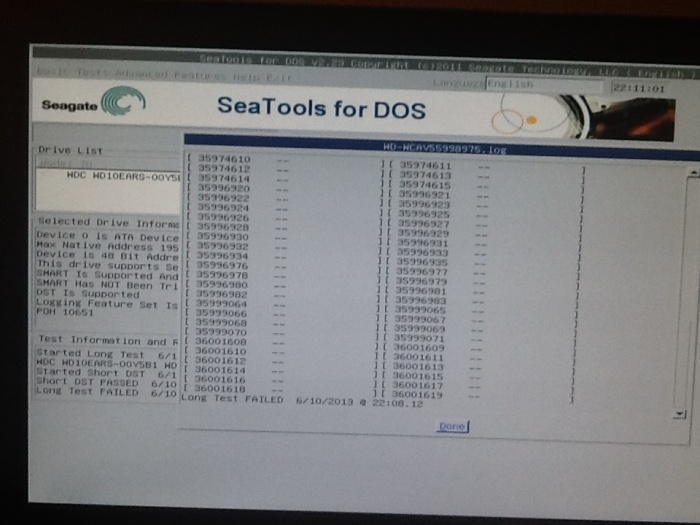Click the DST Is Supported line
The image size is (700, 525).
click(x=88, y=293)
